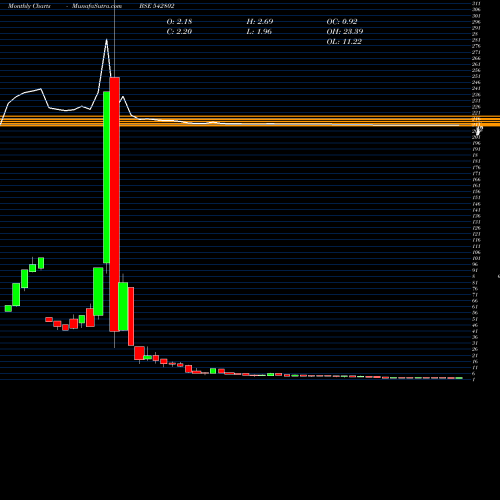This screenshot has height=500, width=500.
Task: Click the MunafaSutra.com label
Action: point(97,6)
